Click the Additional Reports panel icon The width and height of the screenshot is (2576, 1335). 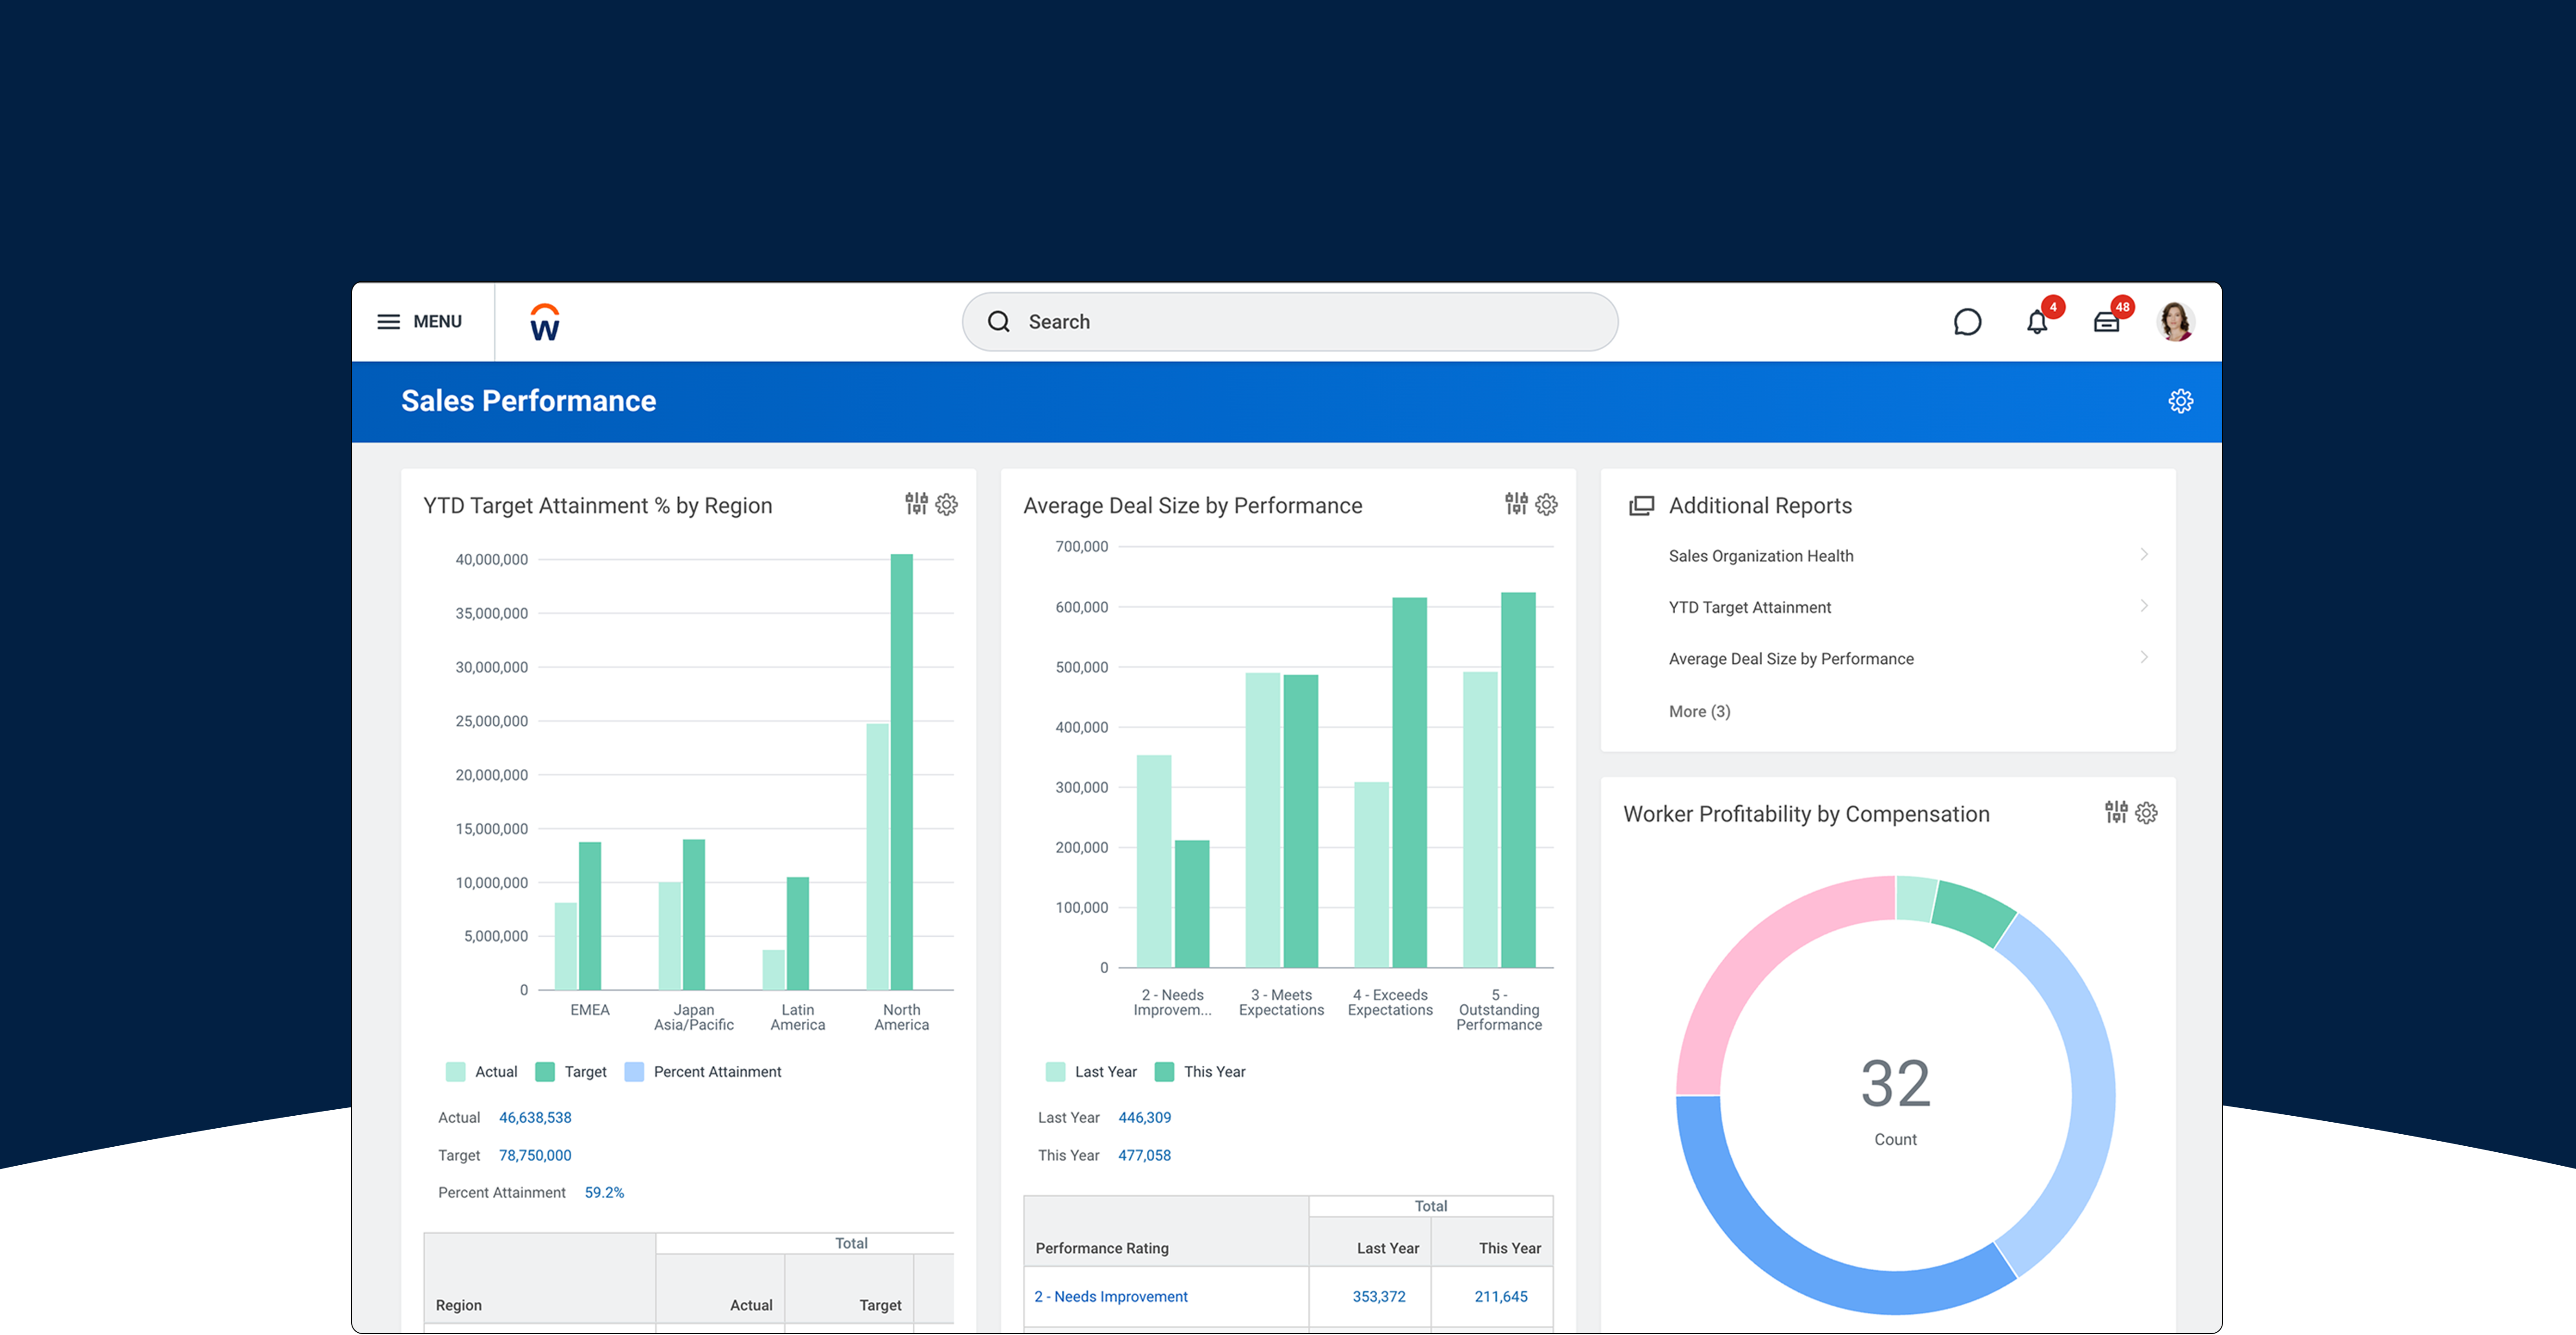1641,506
